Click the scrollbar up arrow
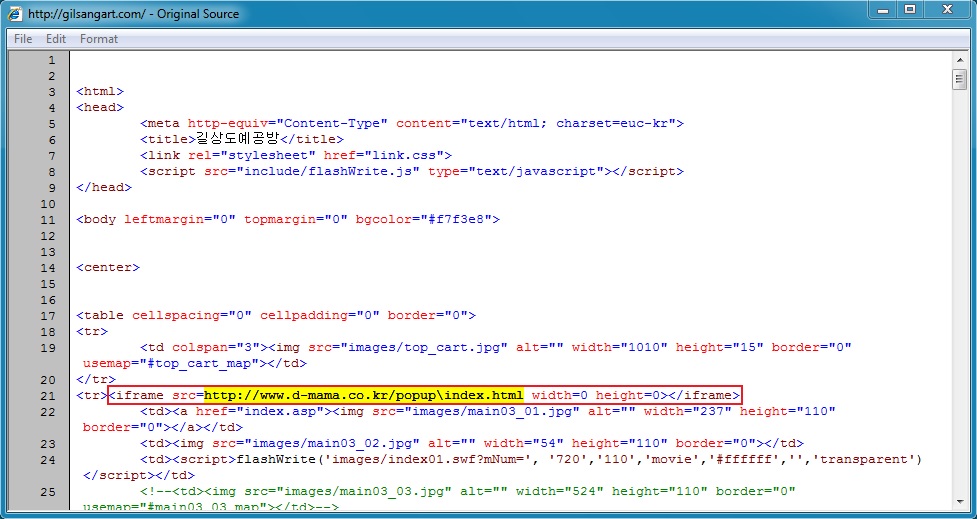The height and width of the screenshot is (519, 977). point(960,60)
